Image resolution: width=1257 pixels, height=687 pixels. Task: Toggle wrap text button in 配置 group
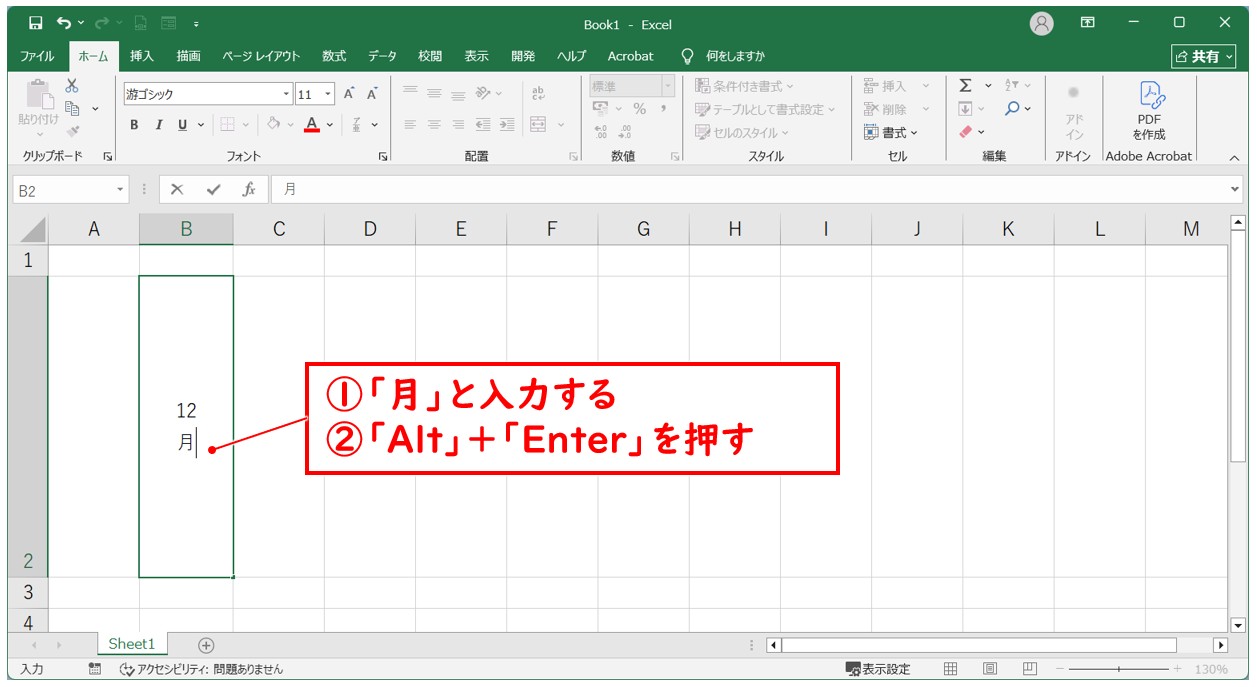coord(538,93)
